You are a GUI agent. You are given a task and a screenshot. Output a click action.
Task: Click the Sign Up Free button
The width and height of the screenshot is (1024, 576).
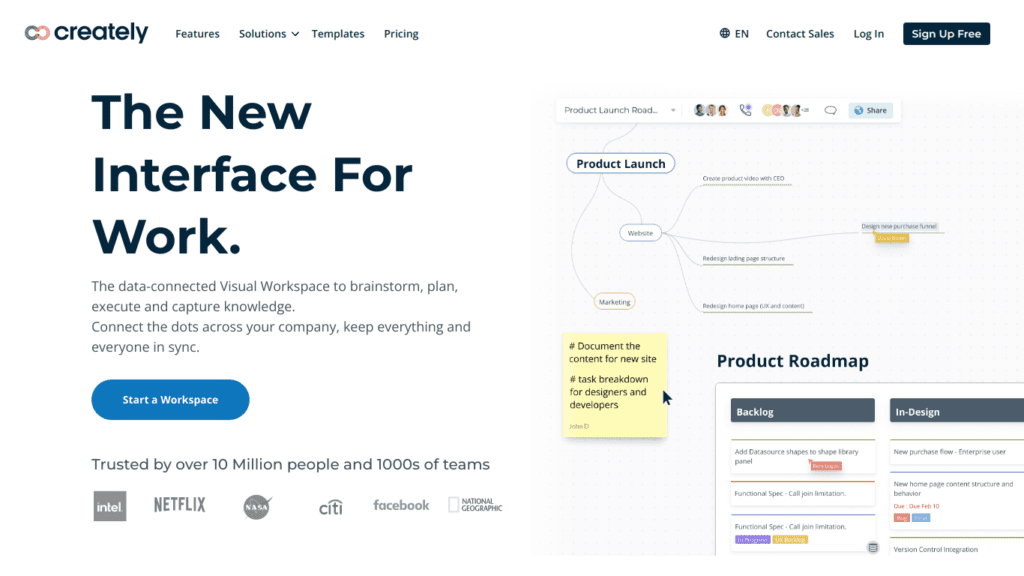coord(946,34)
